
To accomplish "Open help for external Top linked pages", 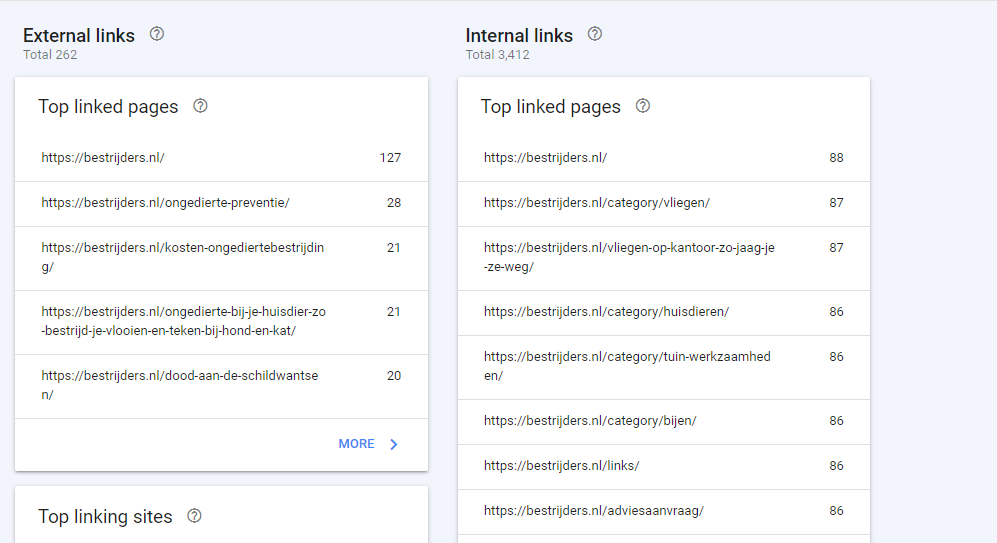I will pos(200,106).
